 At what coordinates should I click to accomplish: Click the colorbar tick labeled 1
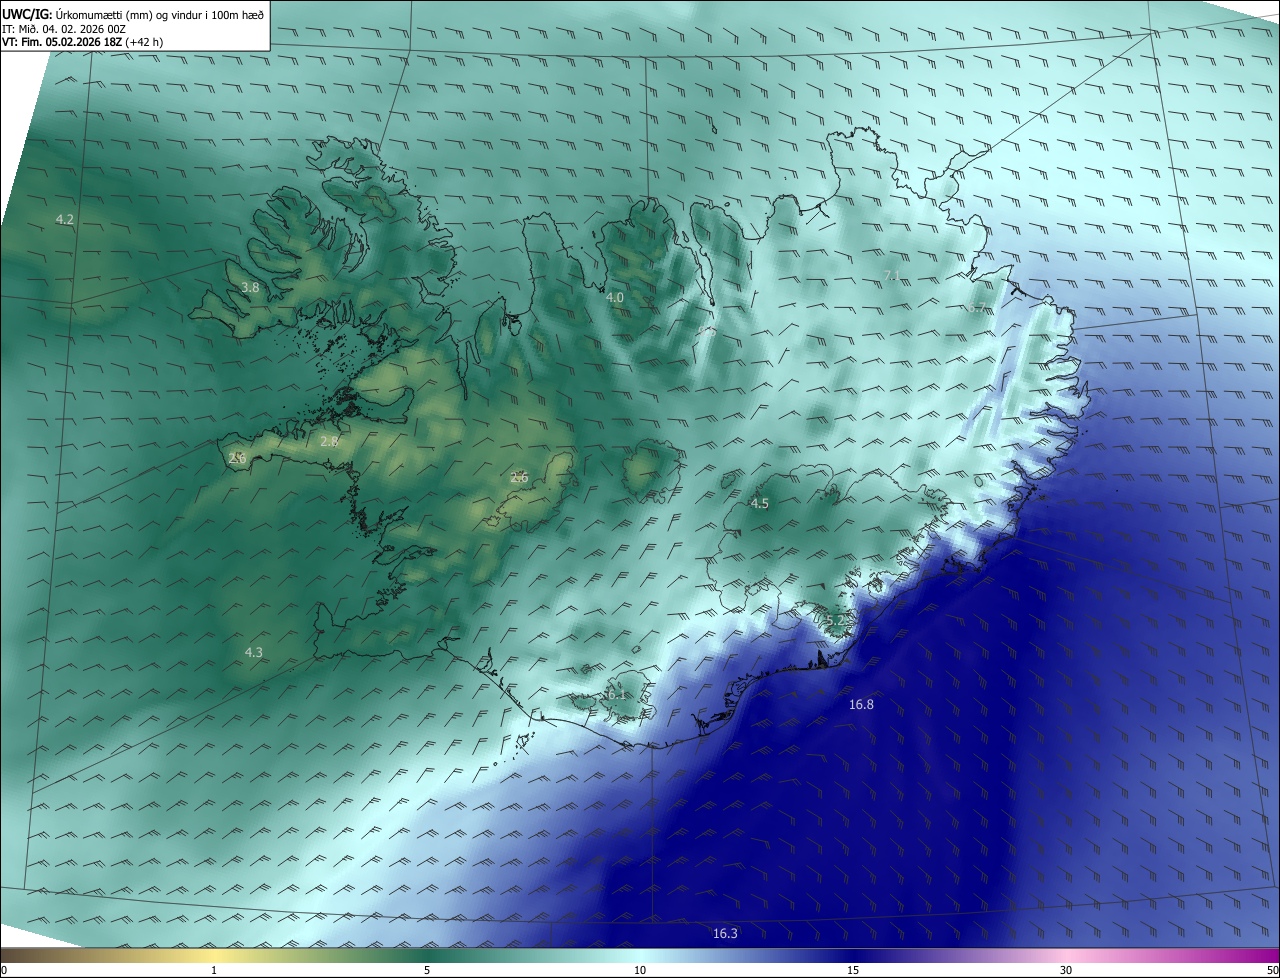click(x=214, y=970)
